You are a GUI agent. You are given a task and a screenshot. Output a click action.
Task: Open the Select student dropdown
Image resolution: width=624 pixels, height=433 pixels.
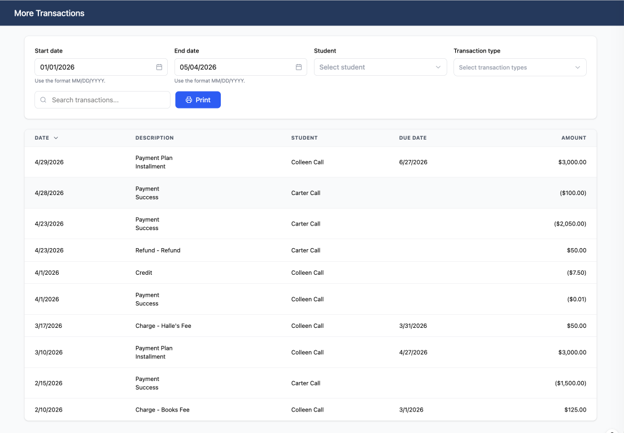(380, 67)
